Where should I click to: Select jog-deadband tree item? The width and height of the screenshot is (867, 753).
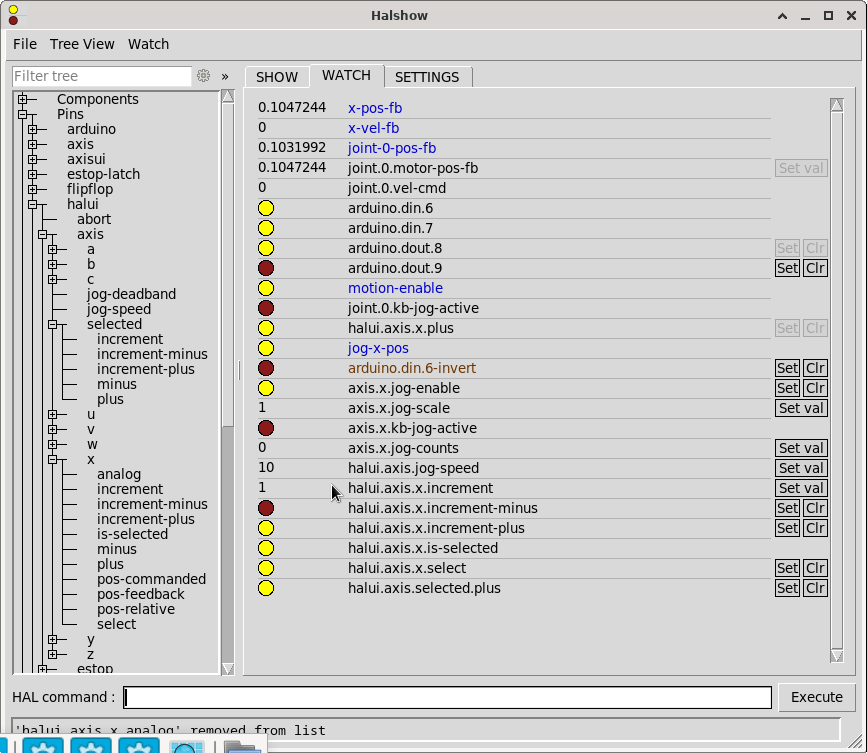point(131,294)
